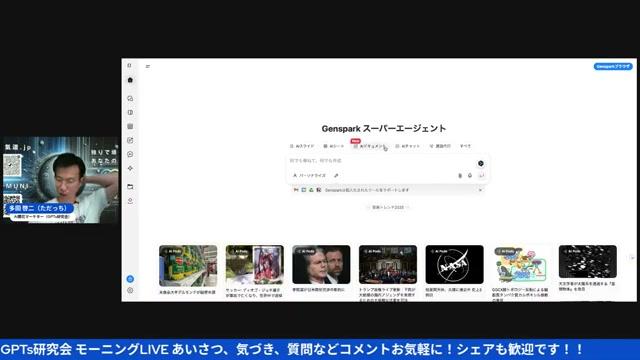Click the Google Drive icon in the tools bar
This screenshot has width=640, height=360.
(311, 190)
